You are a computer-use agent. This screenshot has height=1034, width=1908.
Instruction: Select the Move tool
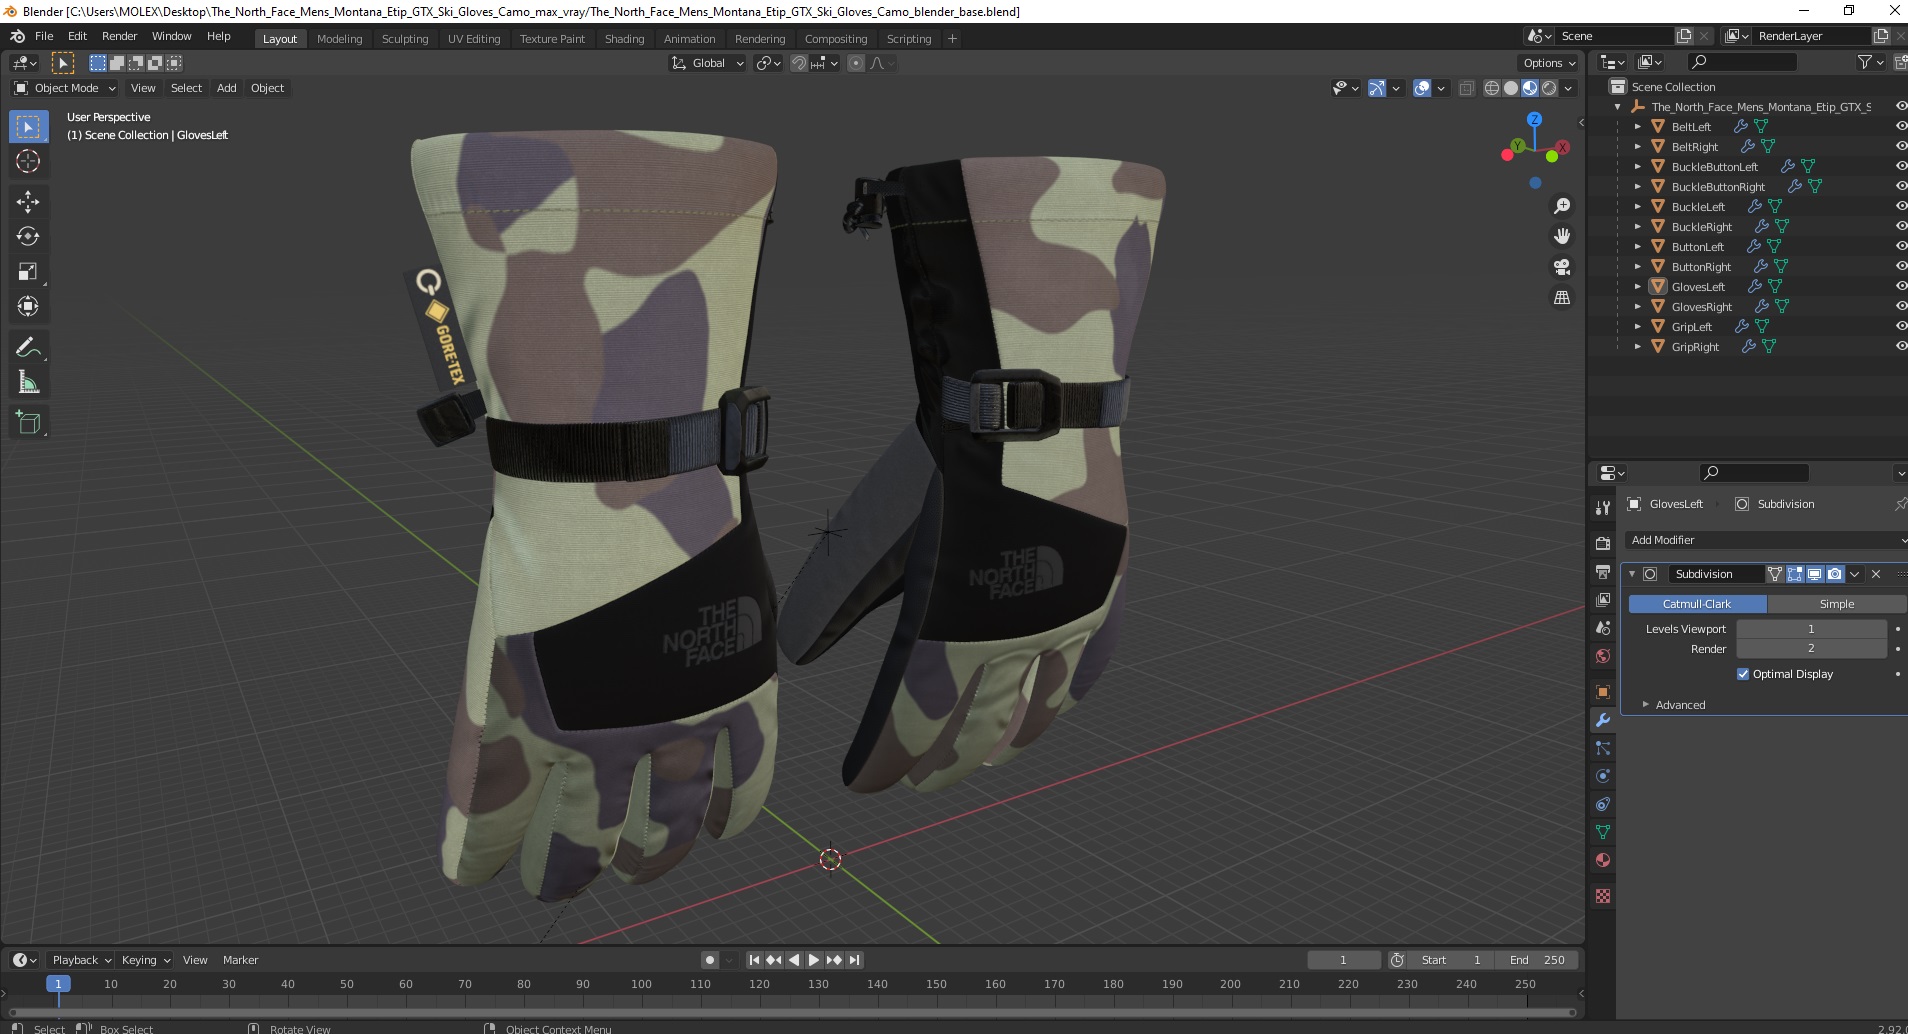[x=28, y=202]
